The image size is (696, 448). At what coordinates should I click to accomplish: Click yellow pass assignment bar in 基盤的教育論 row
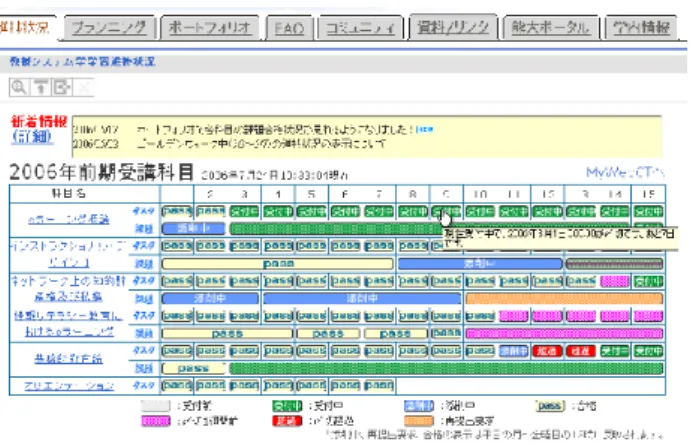[x=194, y=368]
